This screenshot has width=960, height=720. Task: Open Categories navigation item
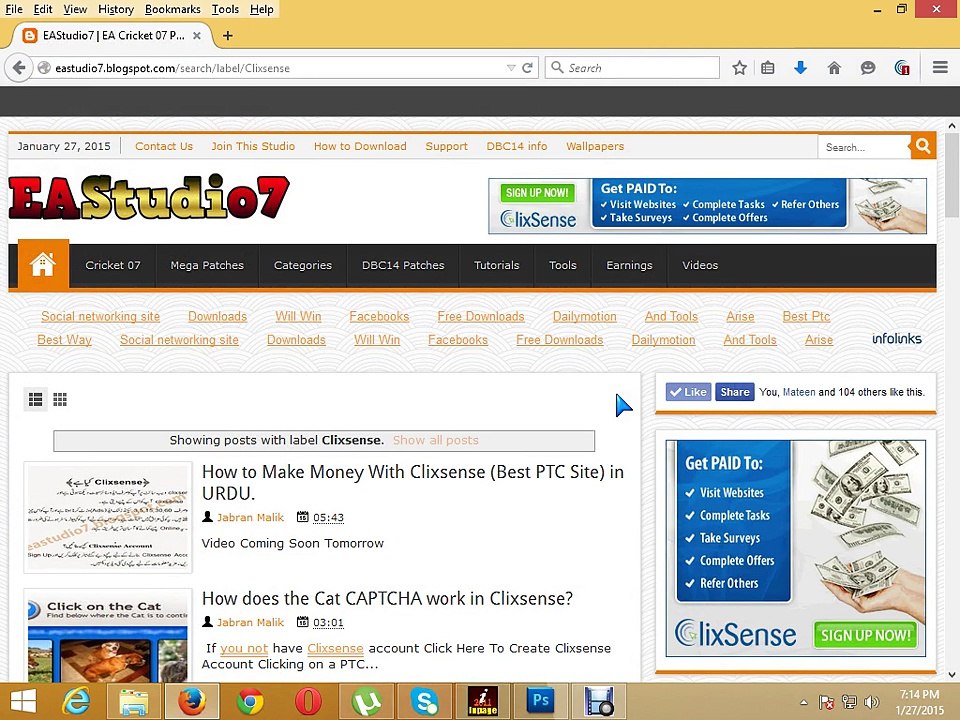[x=302, y=265]
